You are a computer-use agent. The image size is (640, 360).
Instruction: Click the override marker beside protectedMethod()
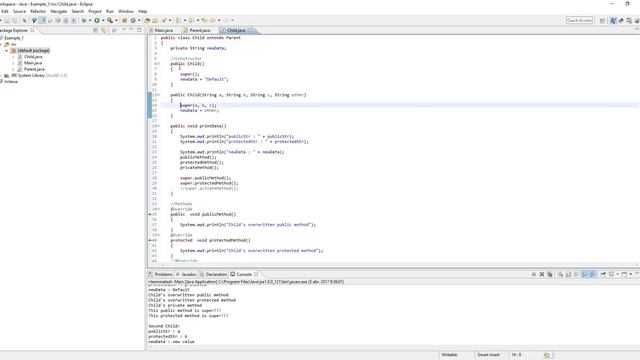pos(150,240)
